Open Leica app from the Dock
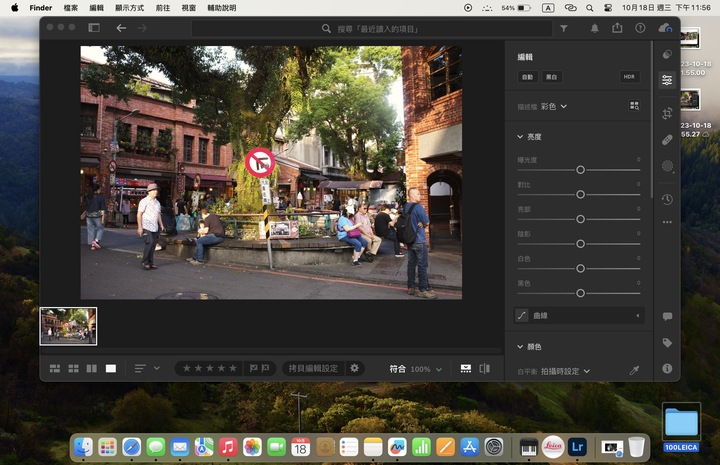The width and height of the screenshot is (720, 465). click(x=553, y=447)
